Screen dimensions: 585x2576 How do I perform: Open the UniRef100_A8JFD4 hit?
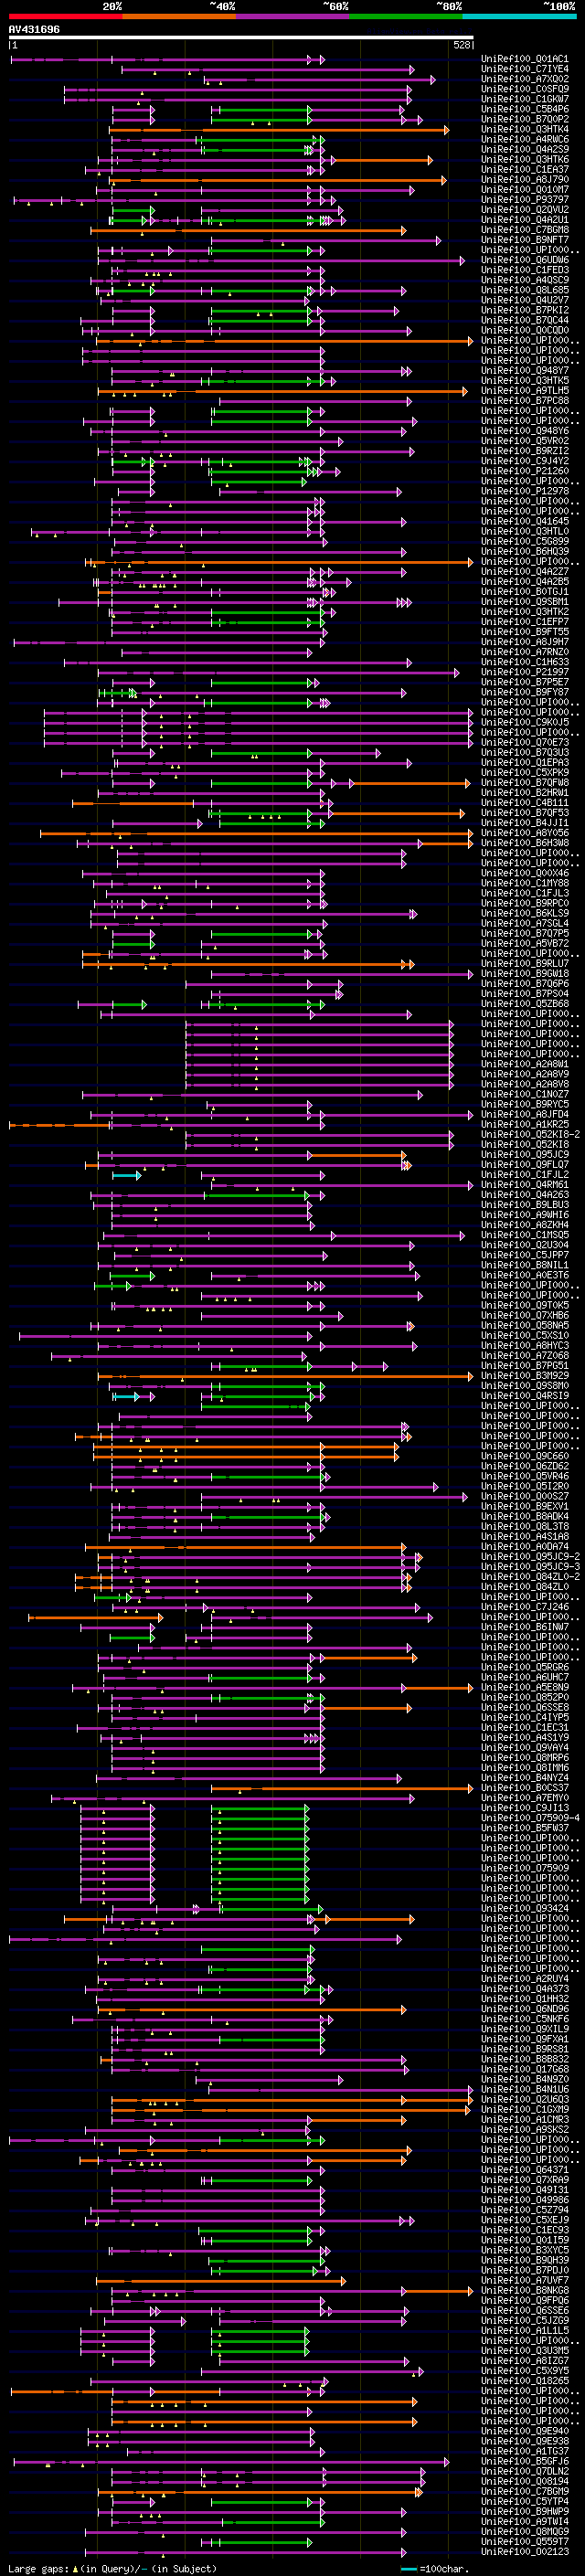pyautogui.click(x=524, y=1115)
